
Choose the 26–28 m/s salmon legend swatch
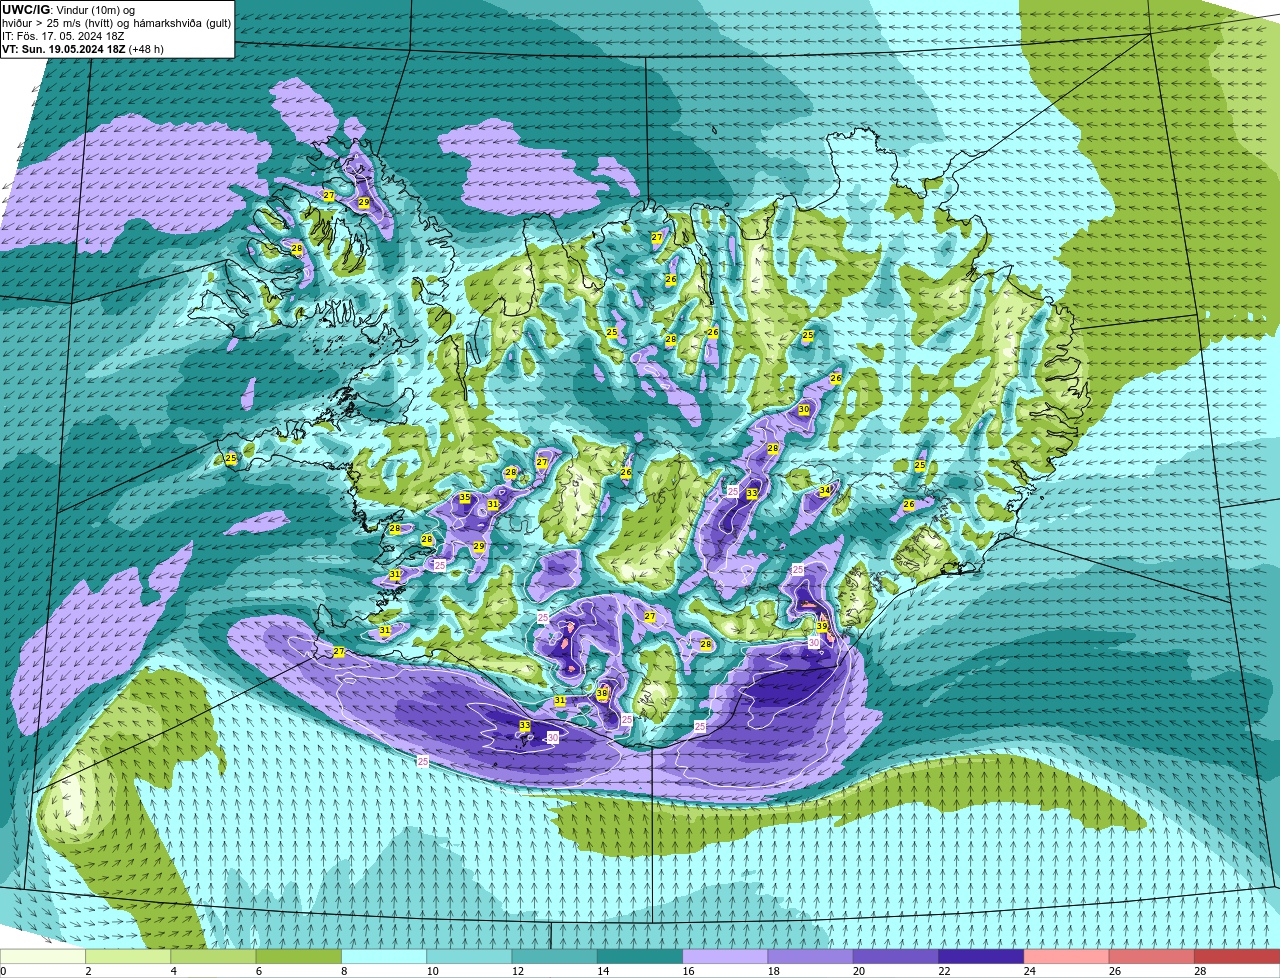(1152, 957)
